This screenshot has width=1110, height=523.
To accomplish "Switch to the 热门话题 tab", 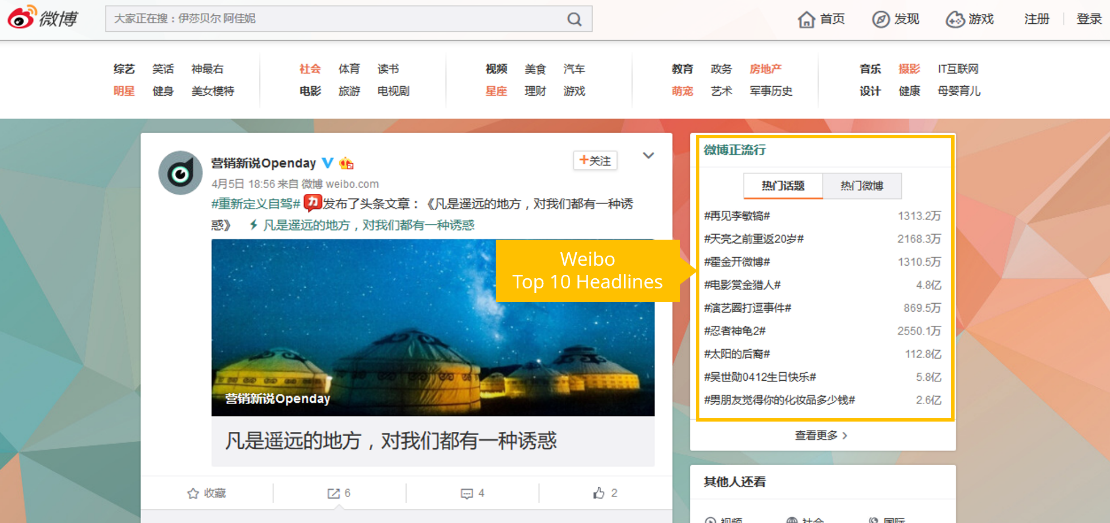I will coord(783,186).
